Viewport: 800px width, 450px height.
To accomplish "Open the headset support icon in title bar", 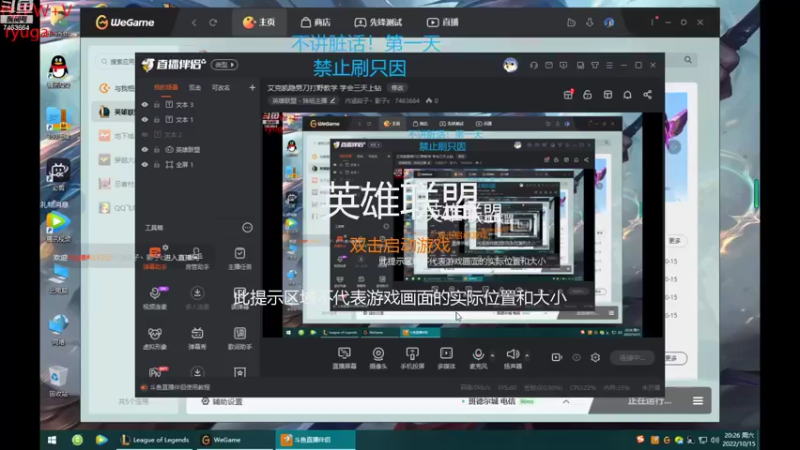I will 534,65.
